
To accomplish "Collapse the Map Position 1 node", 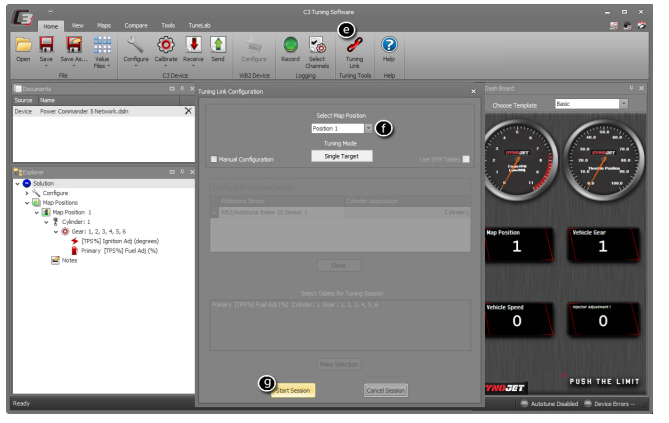I will pos(37,212).
